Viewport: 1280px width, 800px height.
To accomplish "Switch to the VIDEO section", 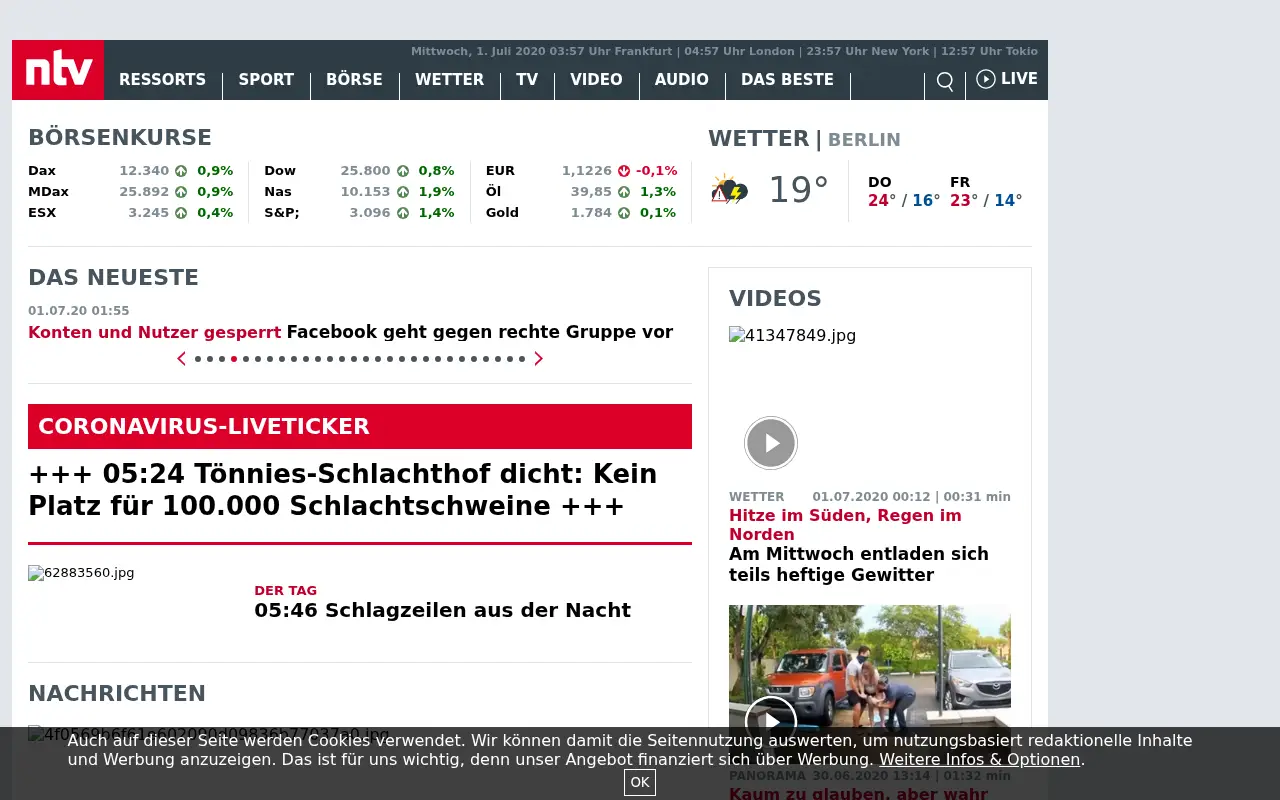I will click(x=596, y=80).
